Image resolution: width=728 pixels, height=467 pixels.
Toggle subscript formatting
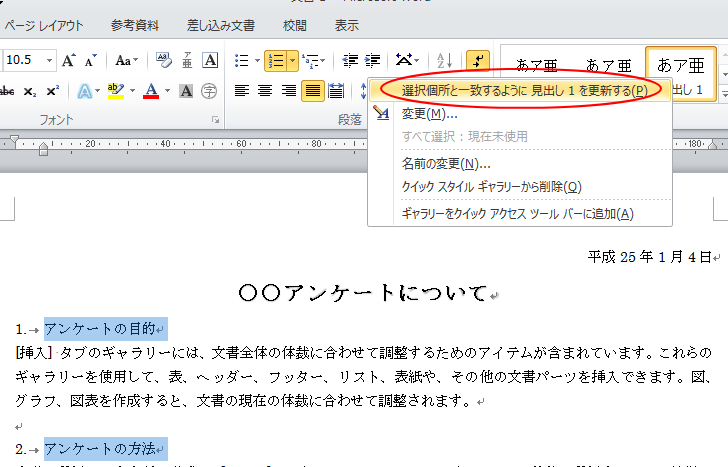pos(30,91)
